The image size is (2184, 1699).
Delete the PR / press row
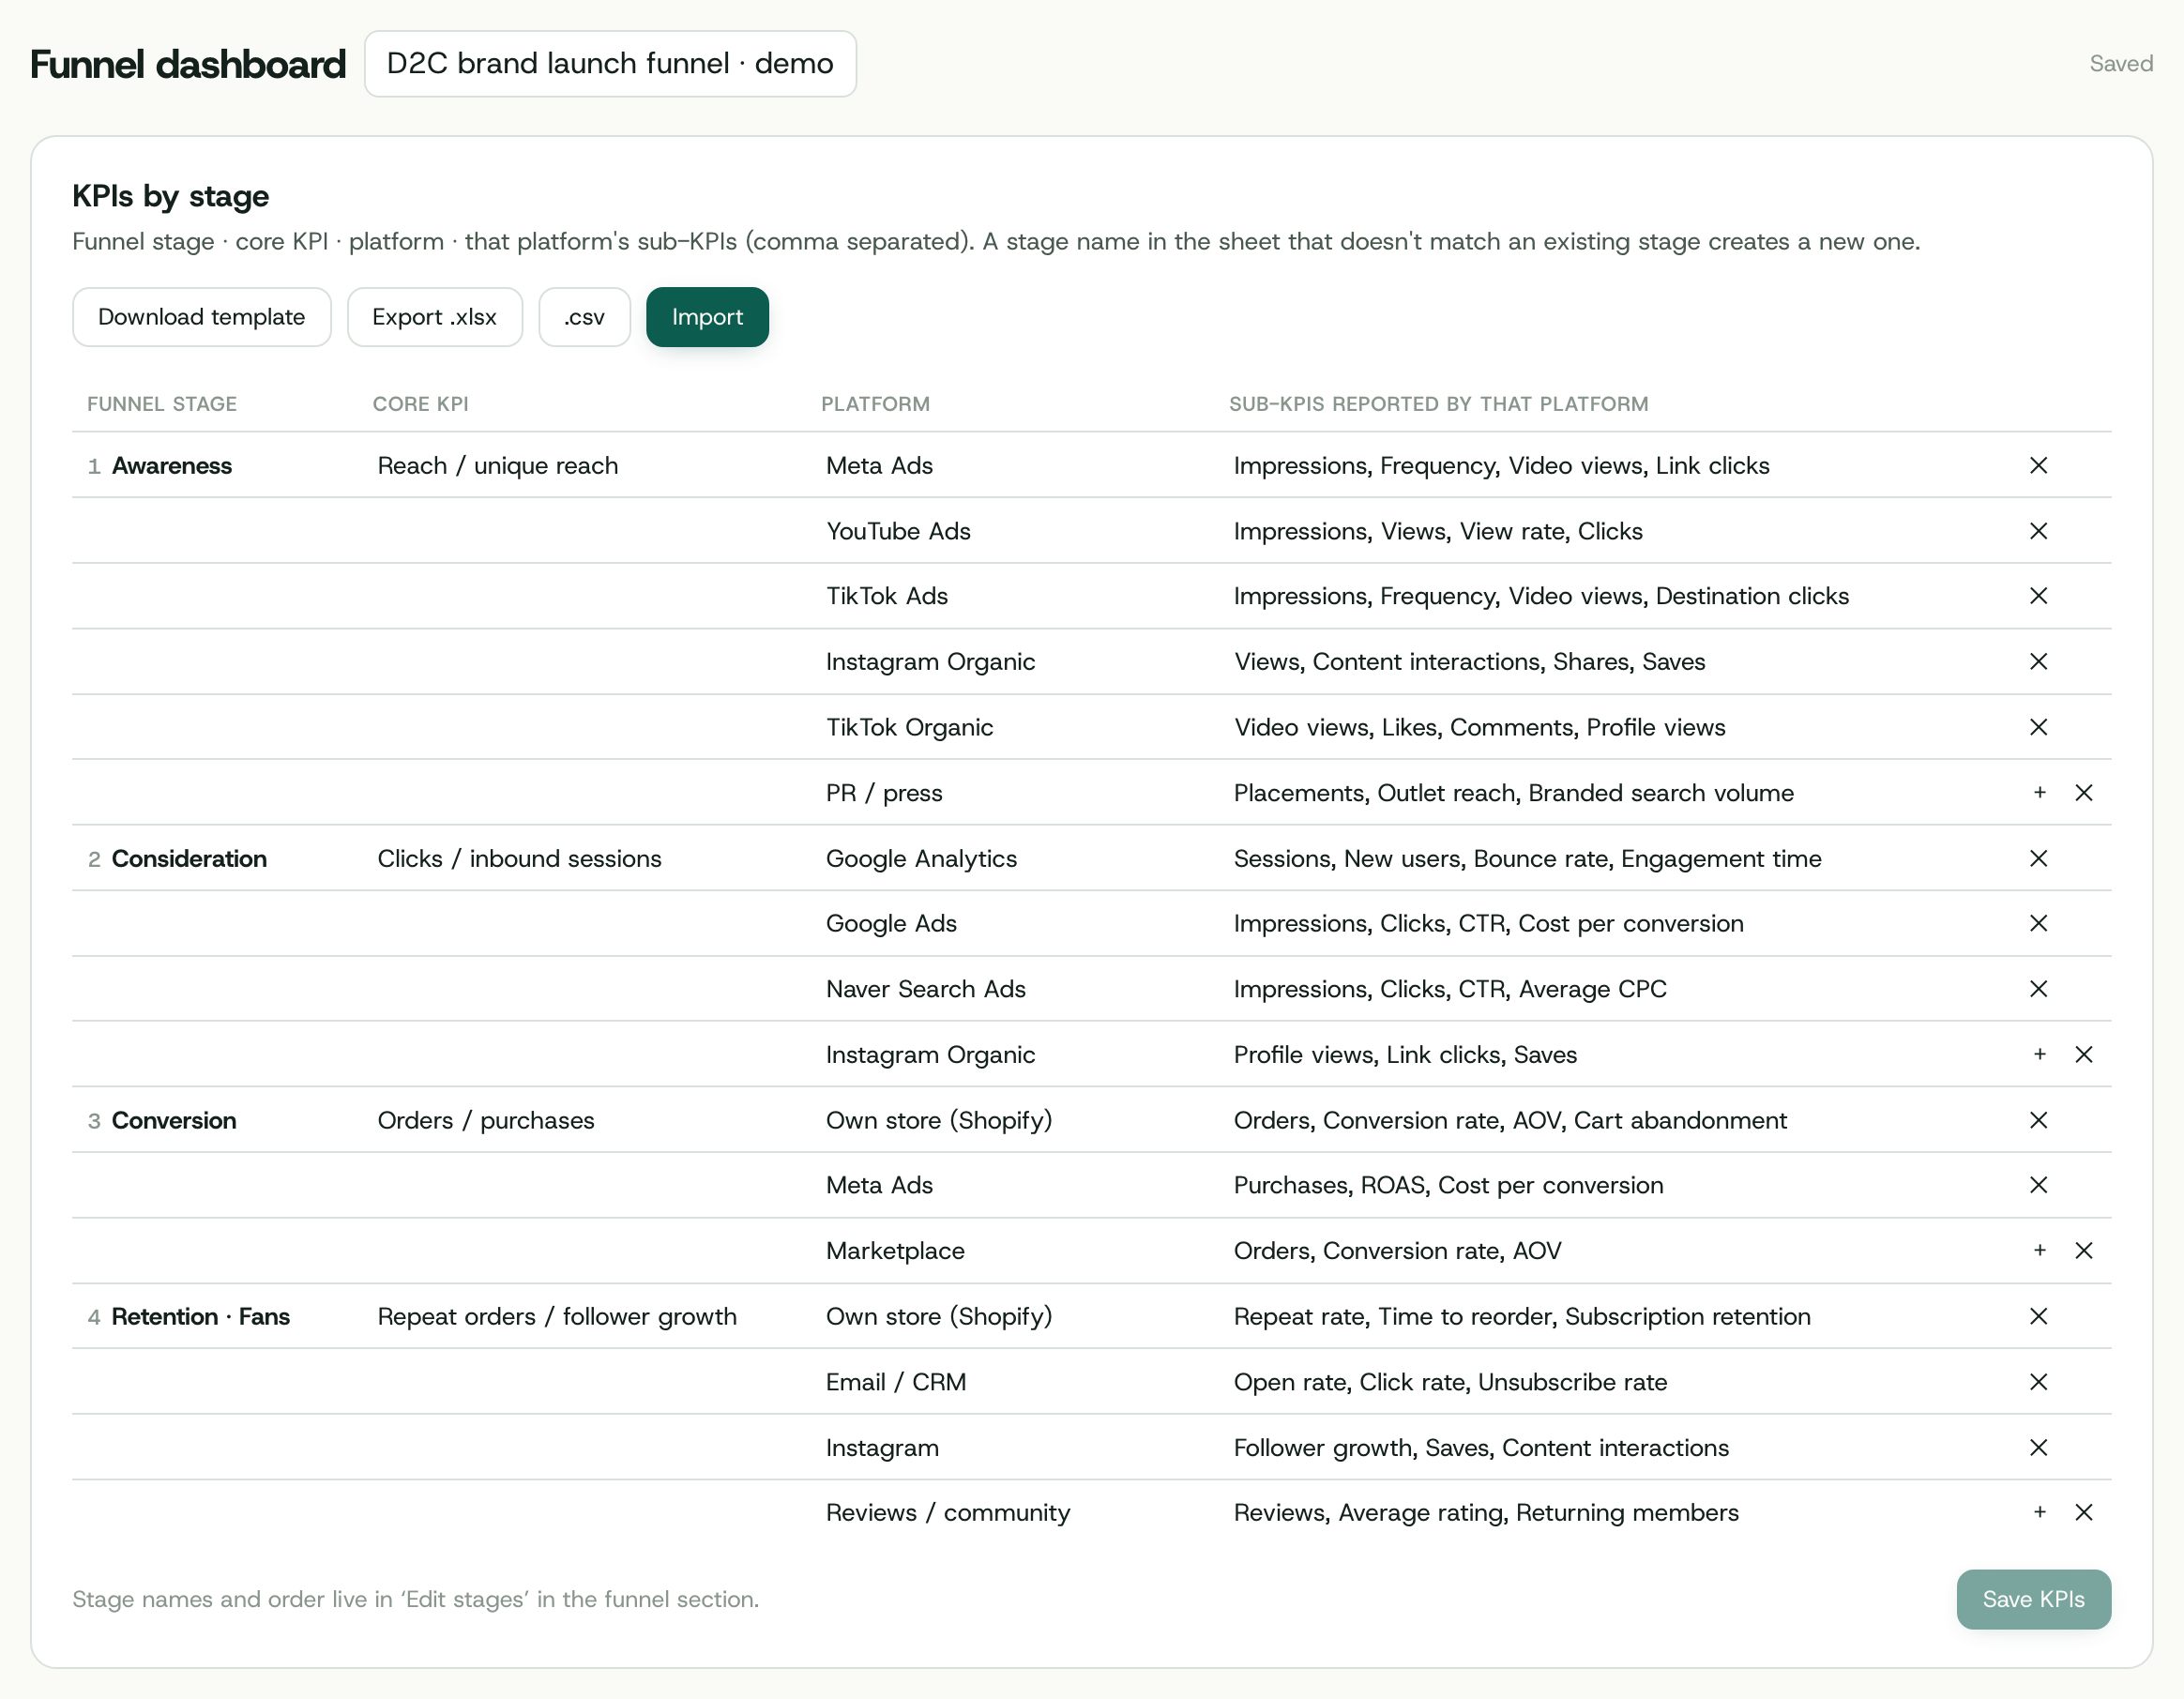coord(2084,793)
